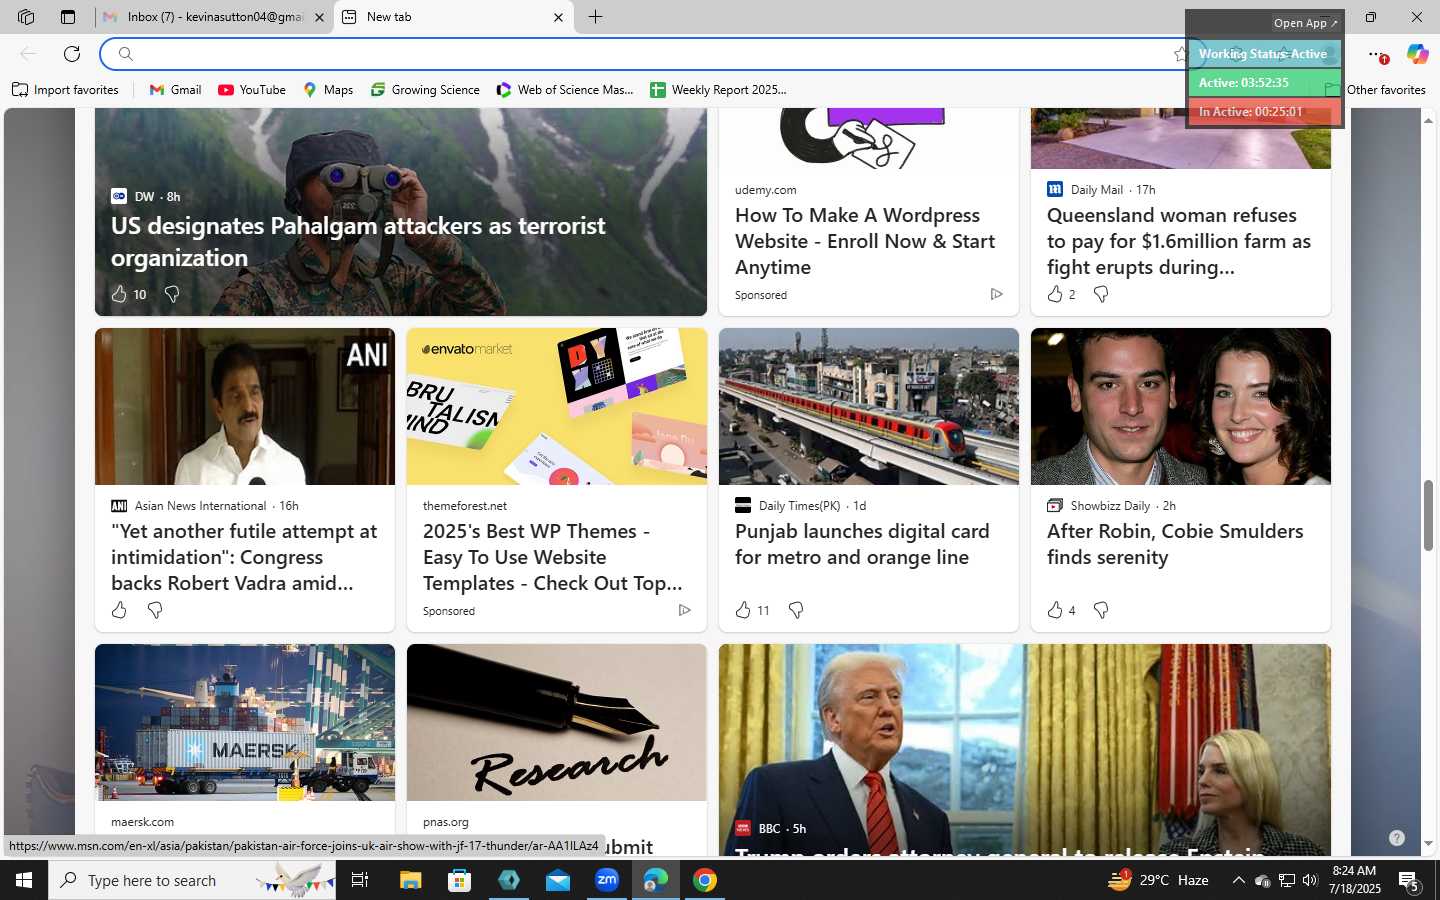Click Open App in the status overlay

(1305, 23)
